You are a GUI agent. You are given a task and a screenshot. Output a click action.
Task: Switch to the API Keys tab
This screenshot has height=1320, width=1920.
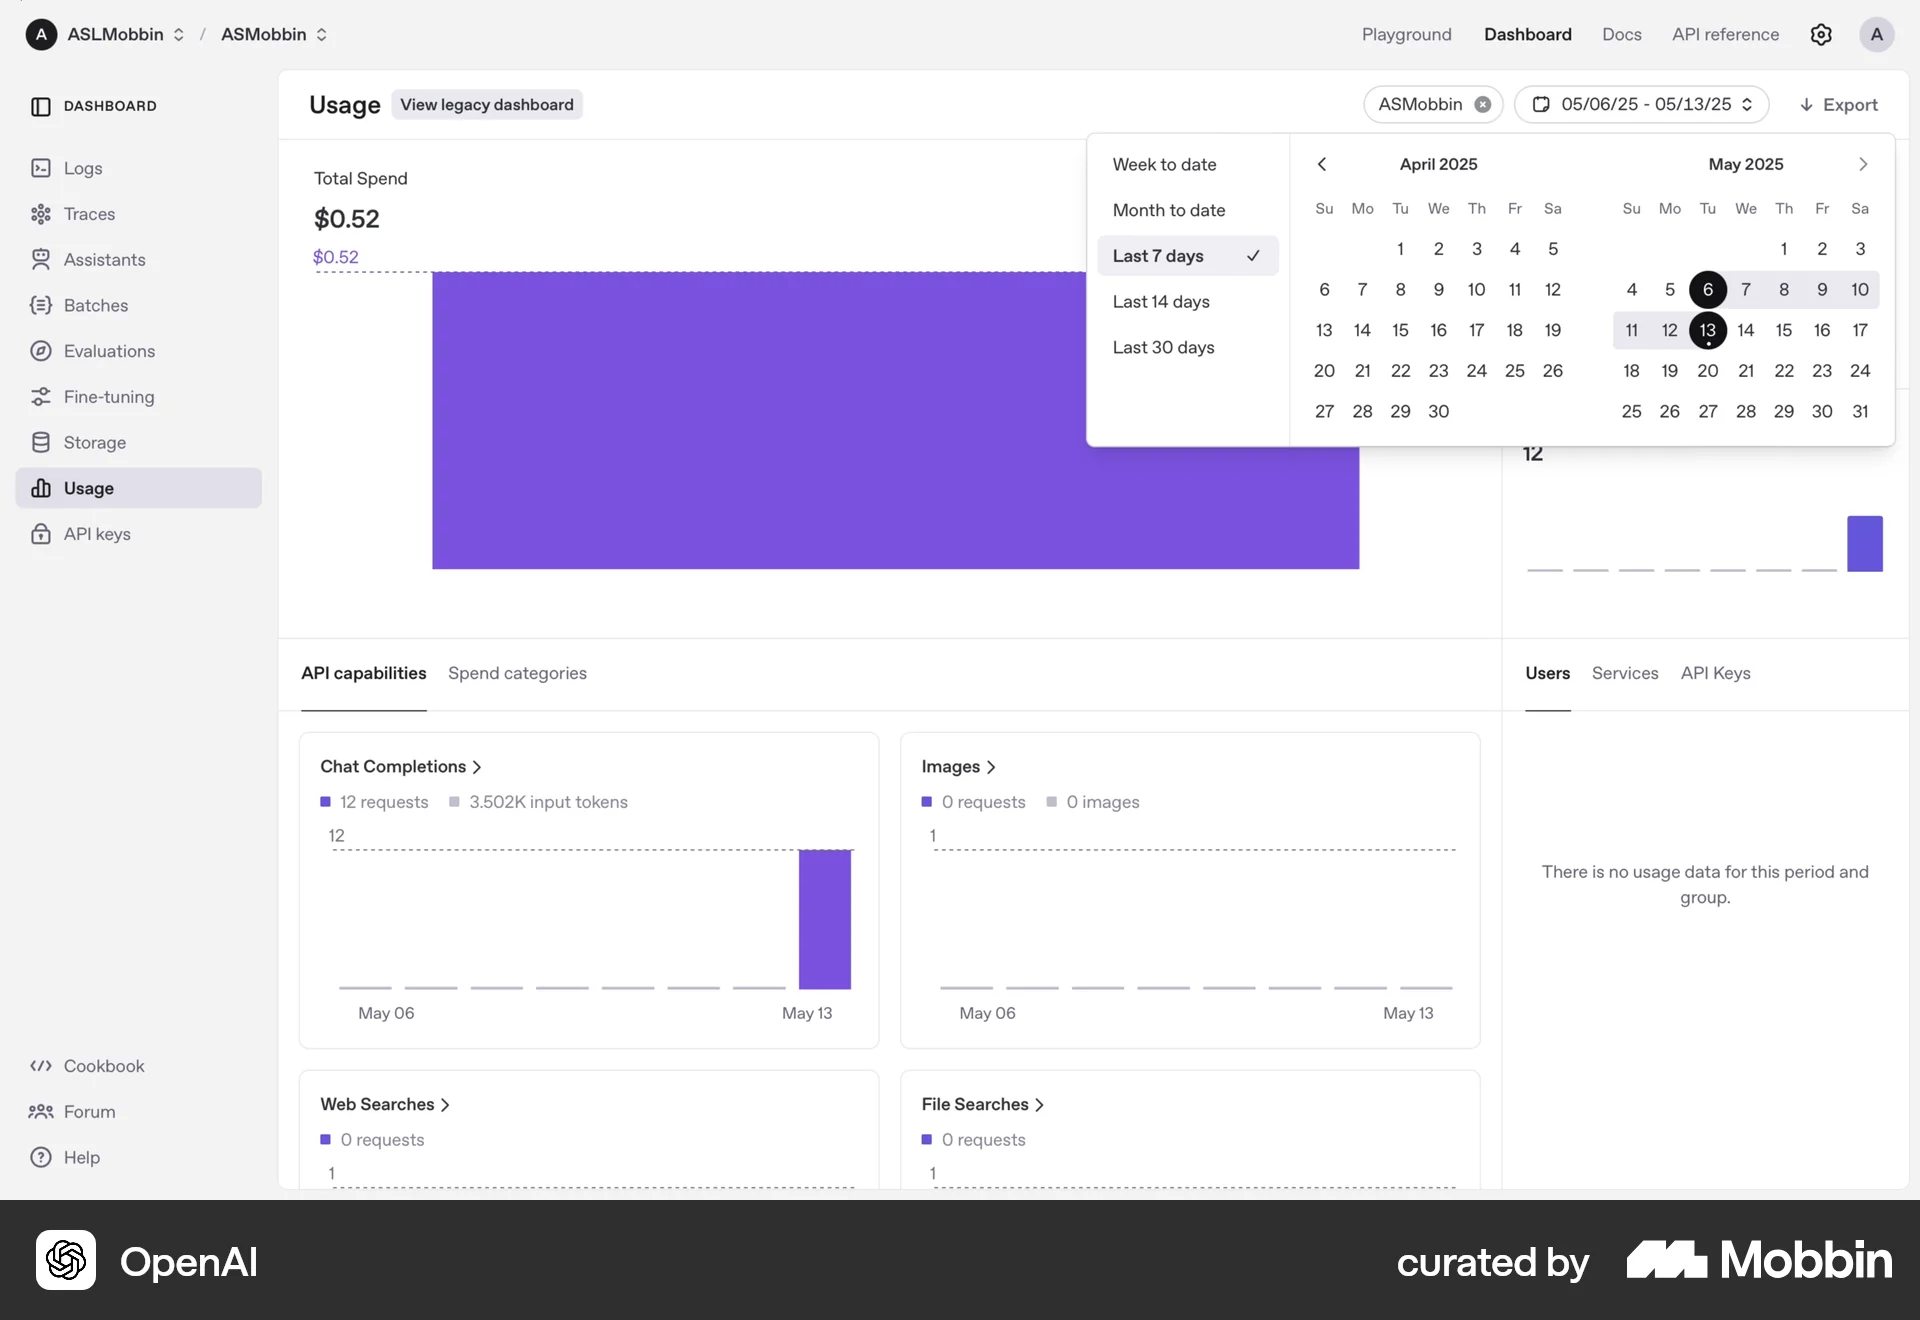click(x=1715, y=673)
